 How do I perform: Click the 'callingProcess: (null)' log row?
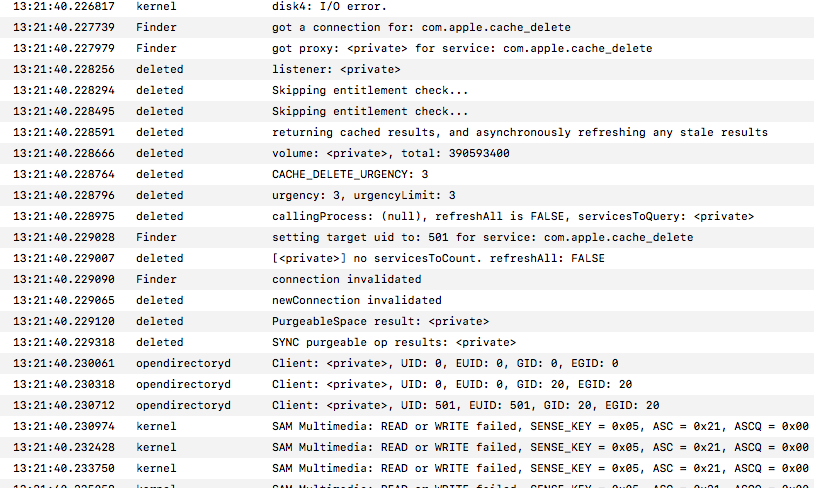512,216
